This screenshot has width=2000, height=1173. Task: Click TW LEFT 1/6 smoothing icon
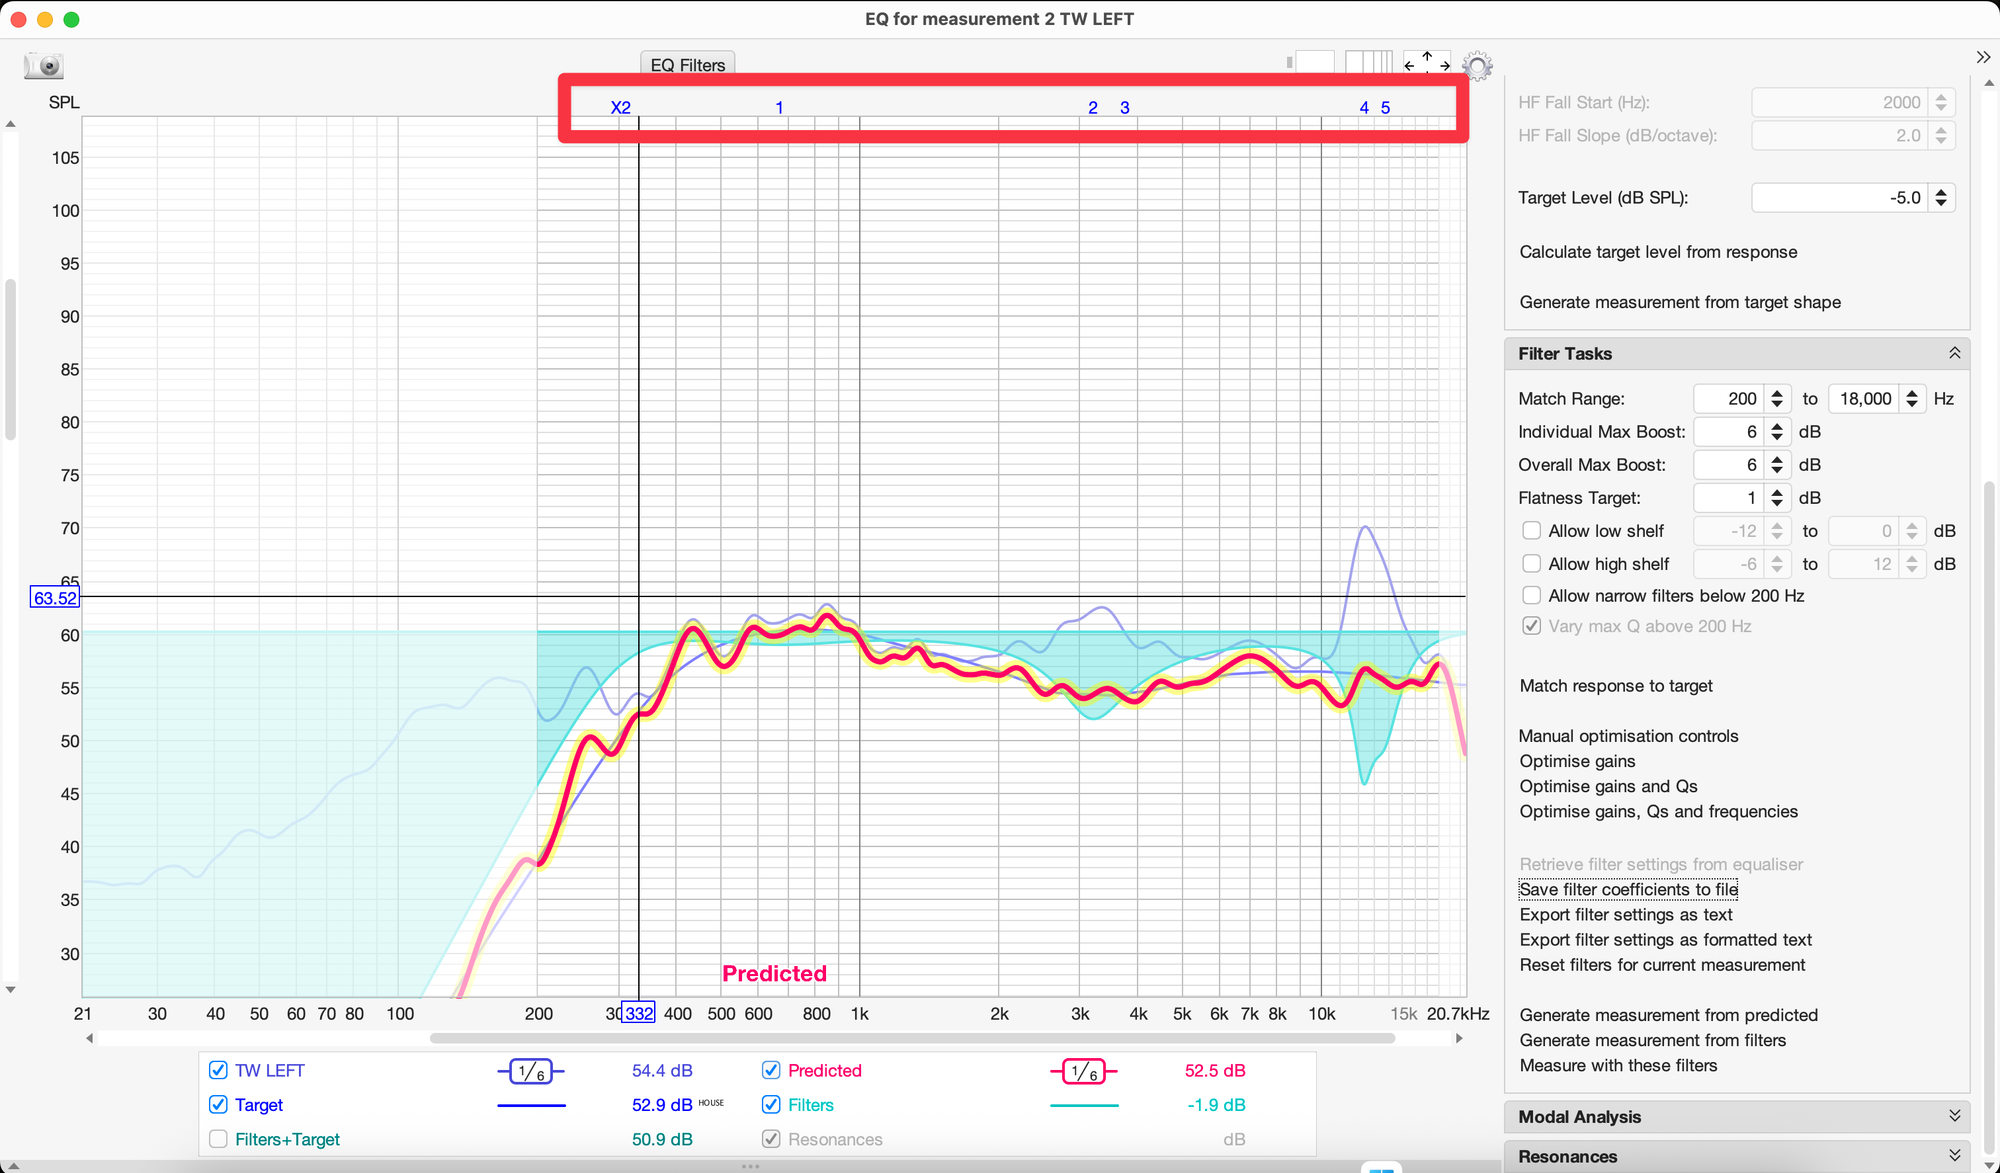pos(531,1072)
